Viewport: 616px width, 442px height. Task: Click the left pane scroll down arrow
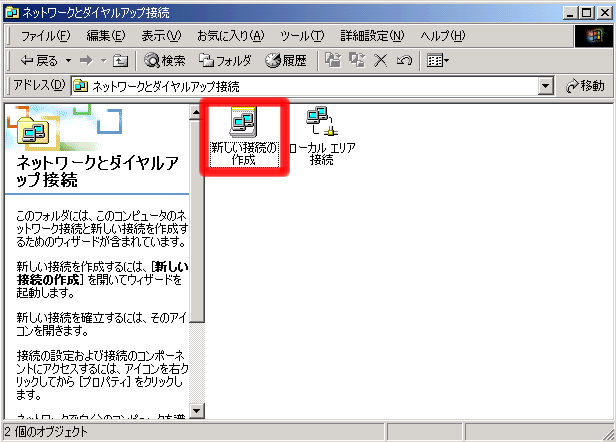click(x=196, y=411)
